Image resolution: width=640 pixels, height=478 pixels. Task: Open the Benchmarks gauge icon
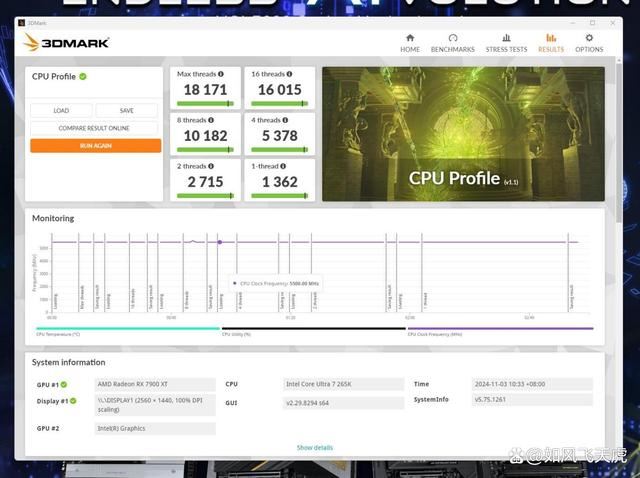coord(453,38)
